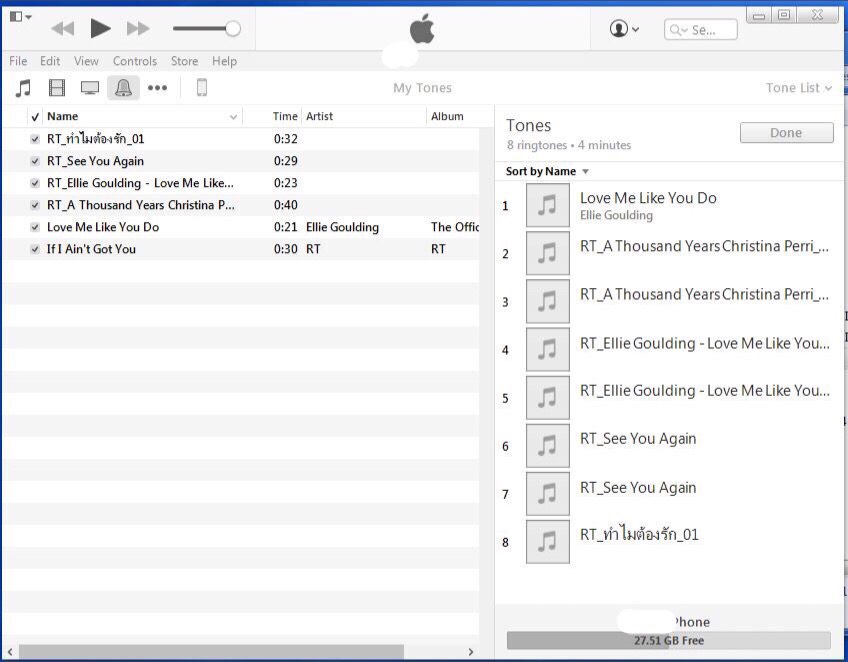Select artwork of tone number 2

pyautogui.click(x=547, y=253)
